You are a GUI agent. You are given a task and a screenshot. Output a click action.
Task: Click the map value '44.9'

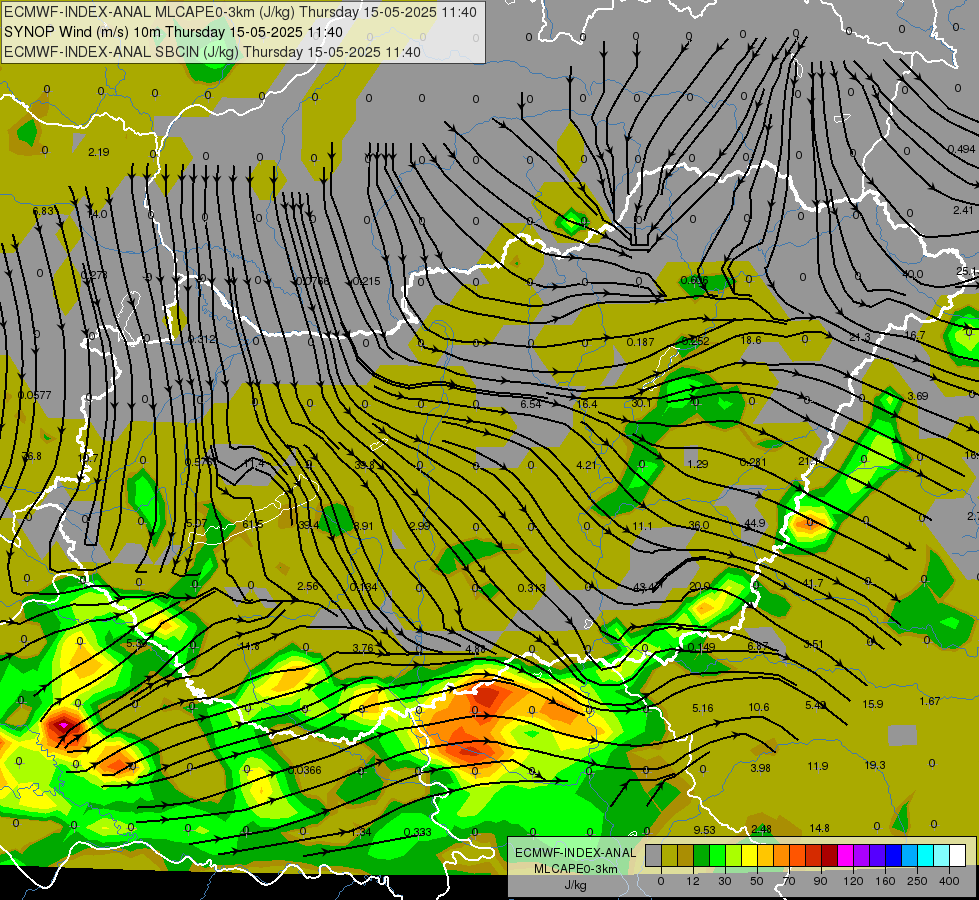click(755, 523)
